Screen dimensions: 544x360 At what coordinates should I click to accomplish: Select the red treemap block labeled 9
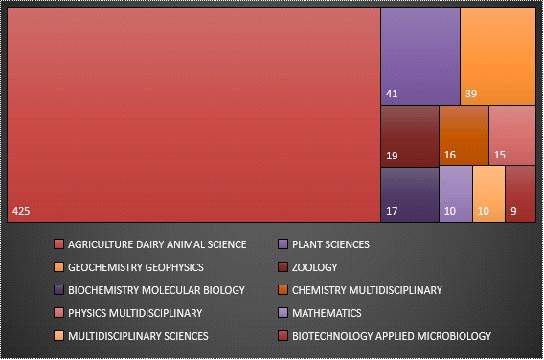click(x=520, y=194)
